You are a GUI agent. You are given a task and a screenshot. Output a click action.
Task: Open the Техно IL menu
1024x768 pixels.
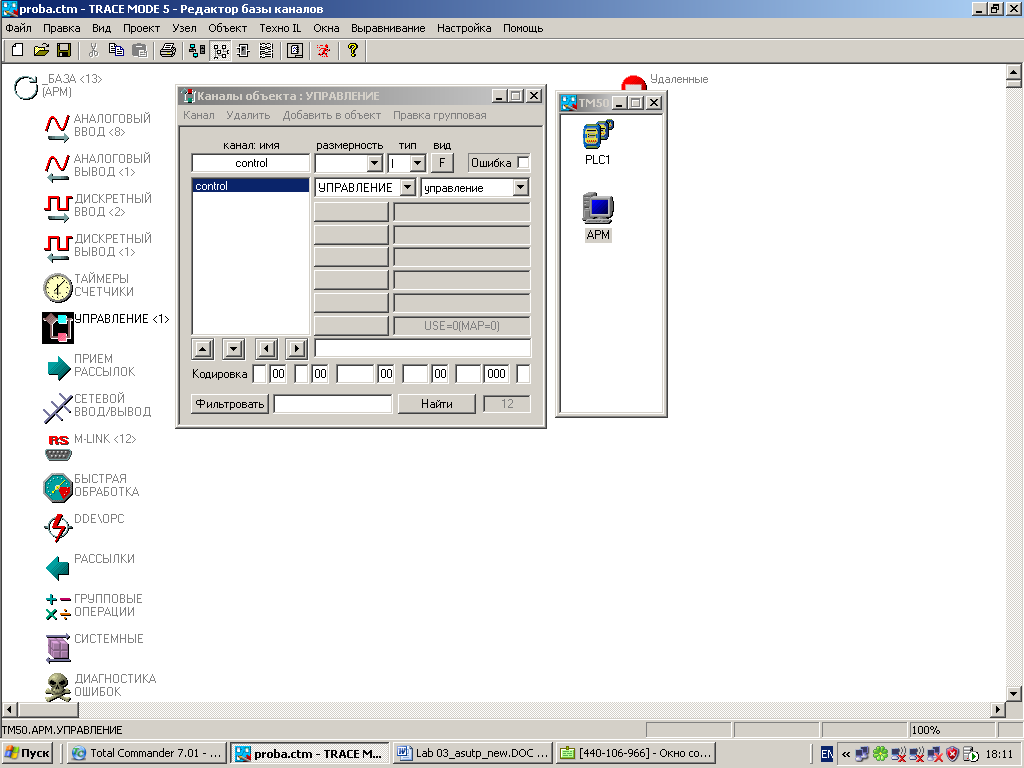[280, 28]
